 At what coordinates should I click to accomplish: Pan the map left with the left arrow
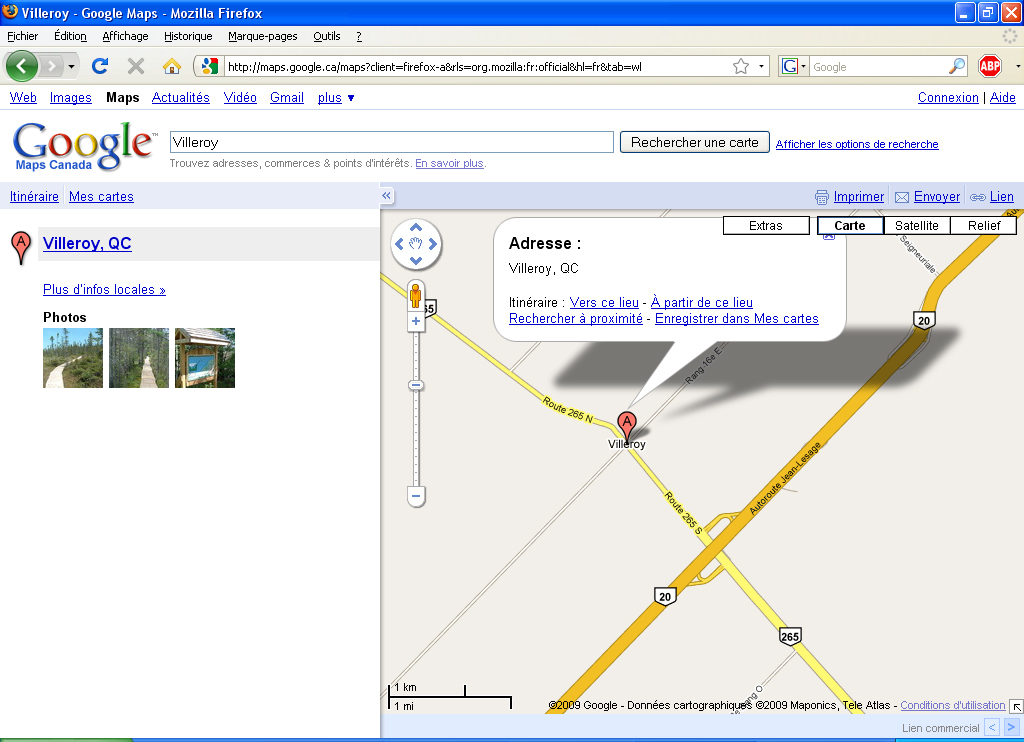pos(399,244)
